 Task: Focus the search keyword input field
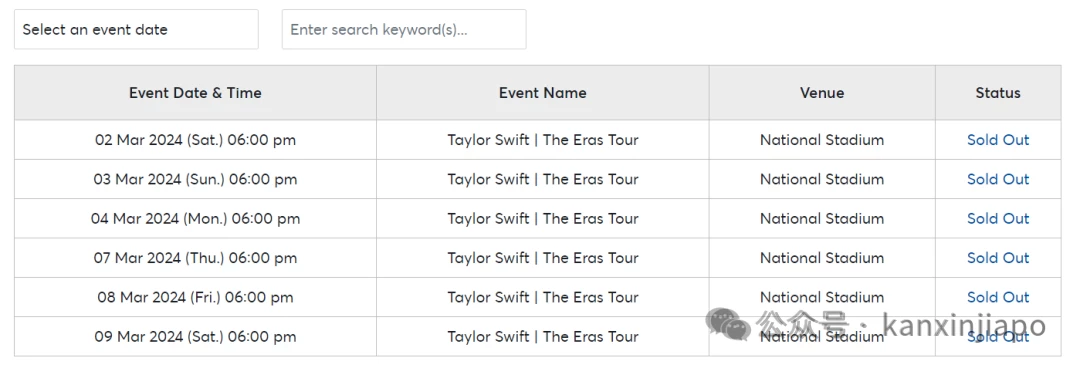click(404, 30)
